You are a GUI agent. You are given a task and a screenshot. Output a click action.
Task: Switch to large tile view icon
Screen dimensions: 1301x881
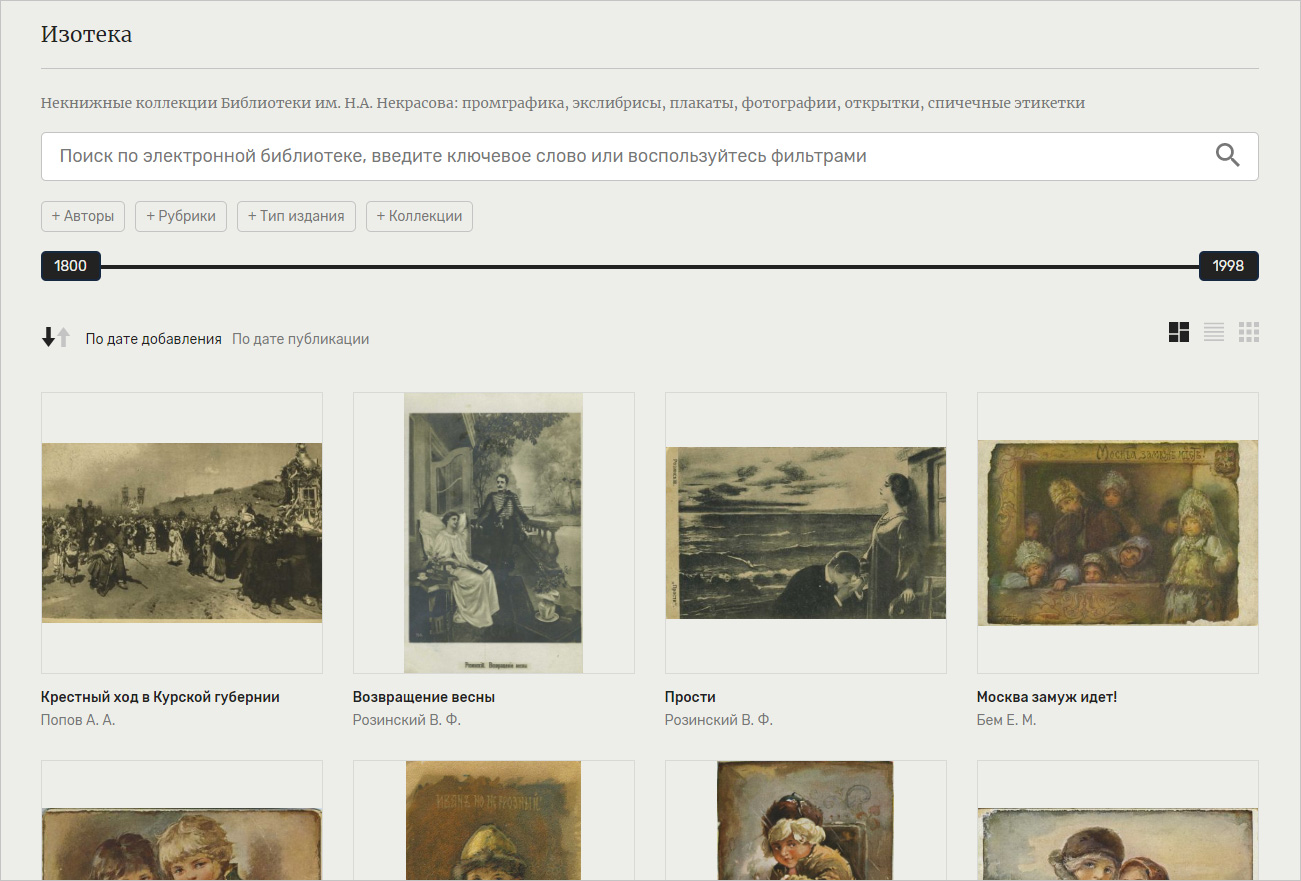coord(1179,333)
